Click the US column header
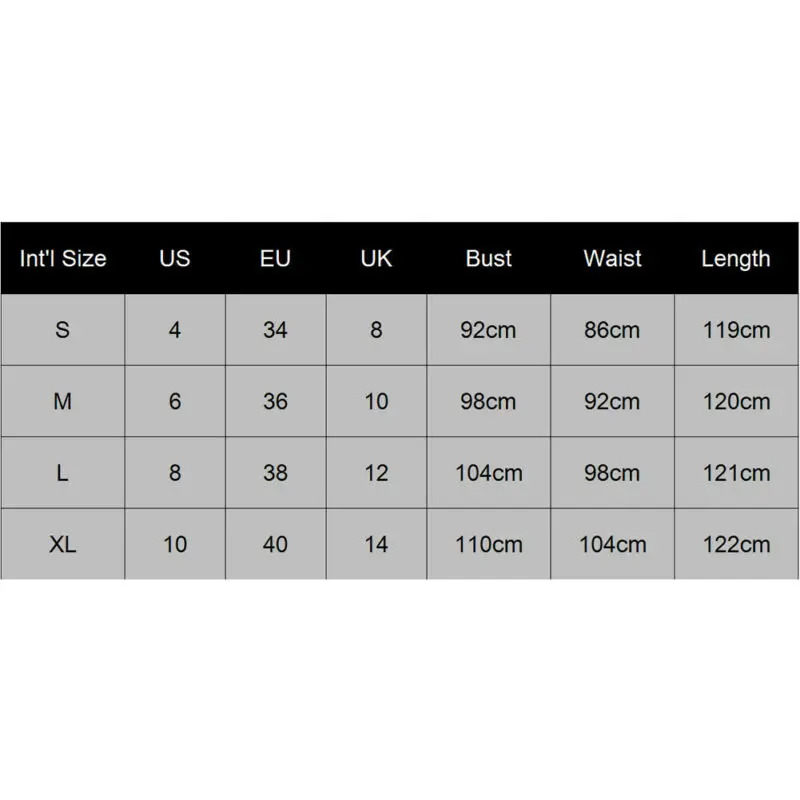 tap(175, 258)
